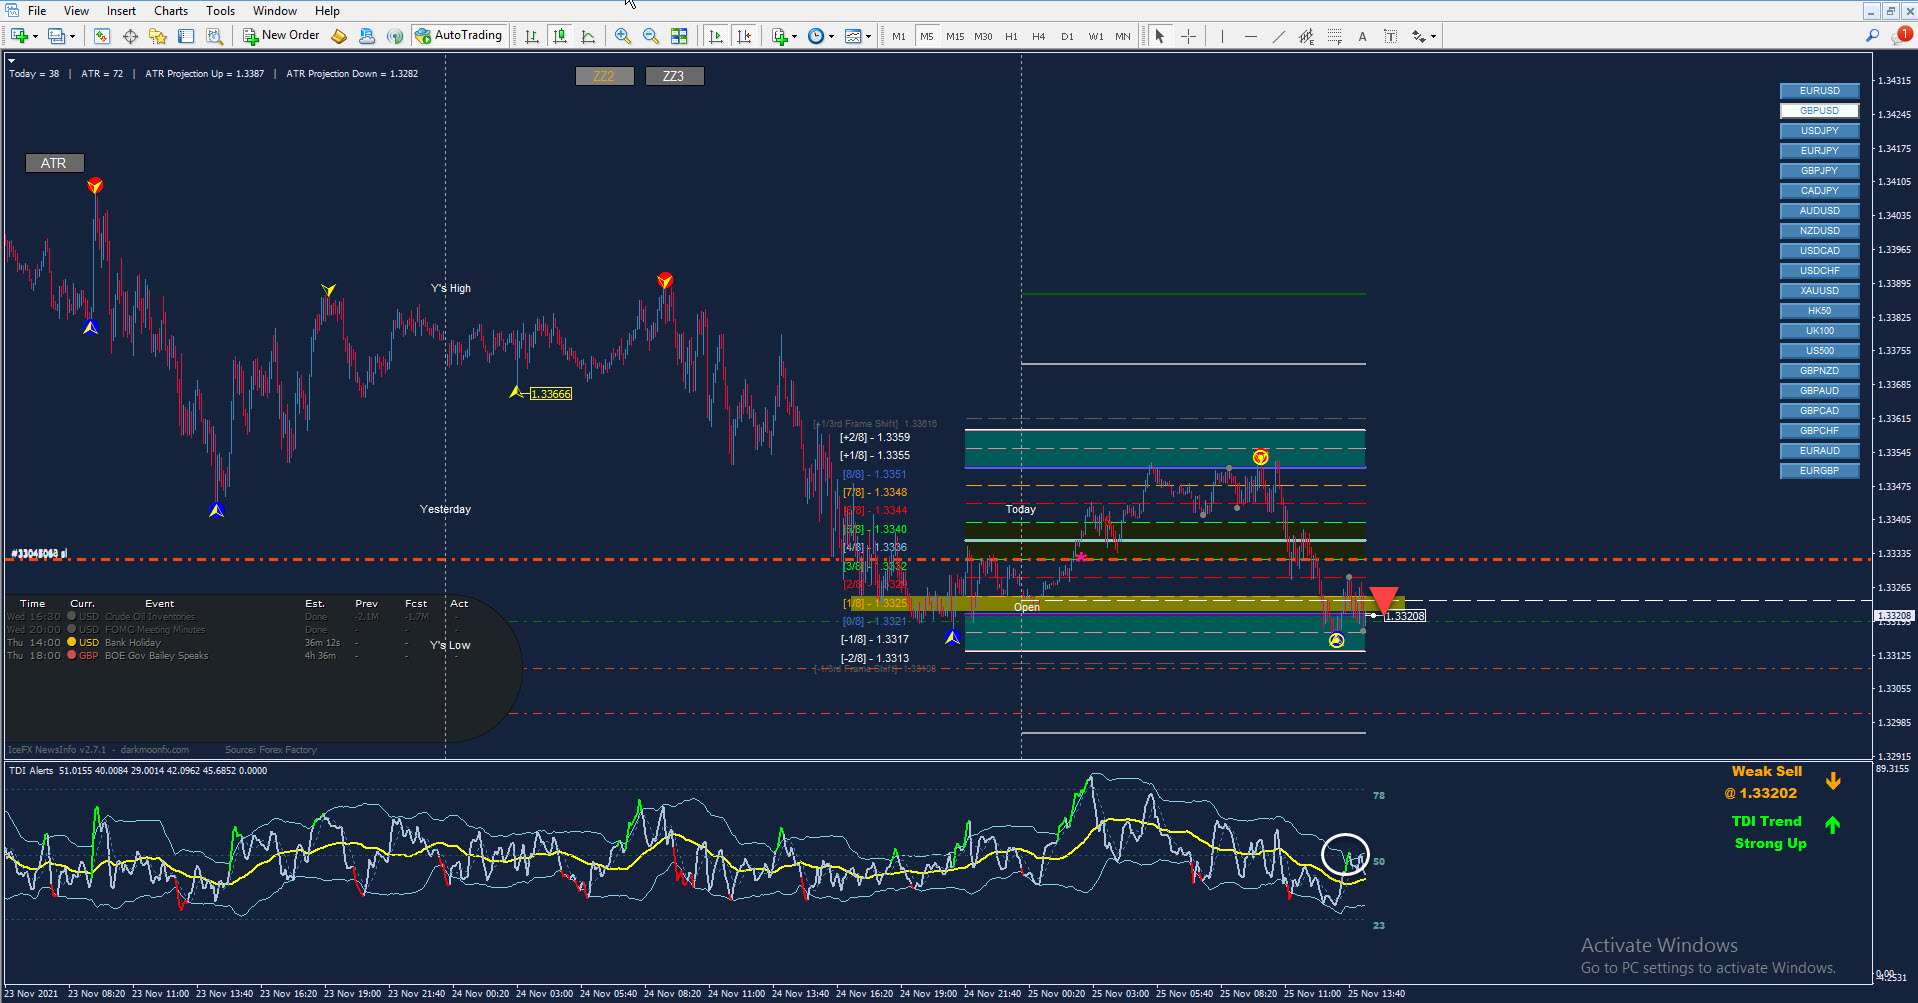Zoom out on the chart
This screenshot has width=1918, height=1003.
click(x=651, y=36)
